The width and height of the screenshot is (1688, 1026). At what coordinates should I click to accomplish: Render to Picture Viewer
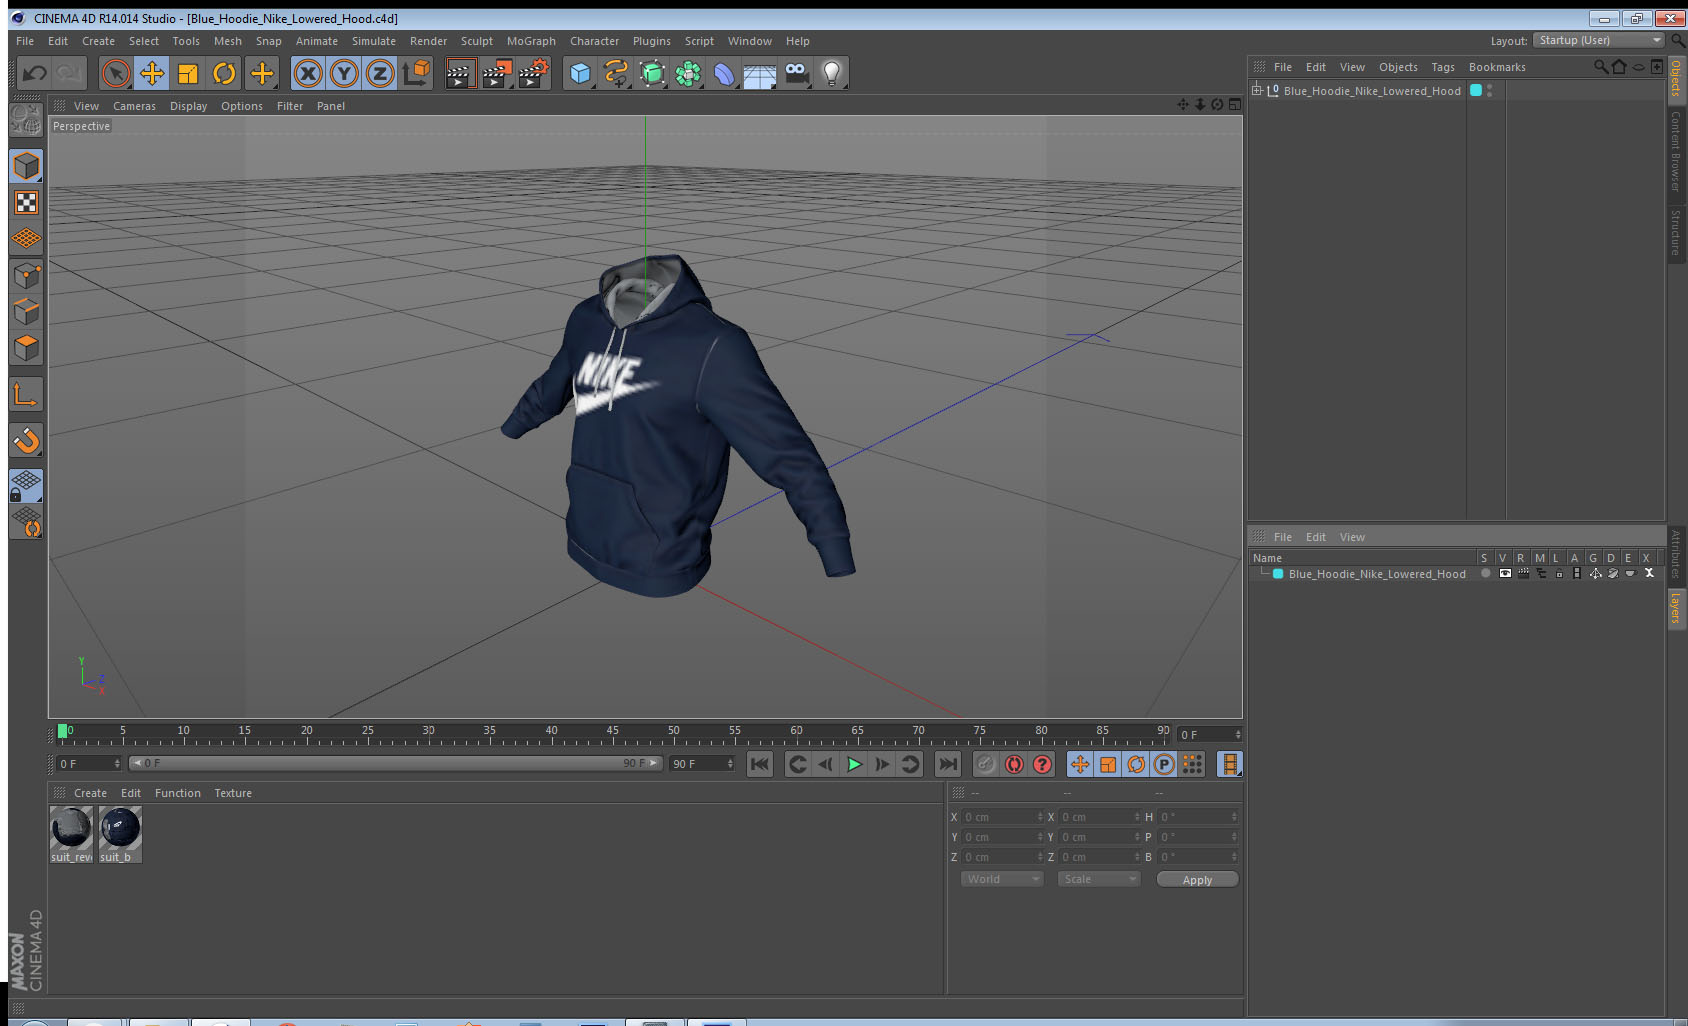coord(496,73)
